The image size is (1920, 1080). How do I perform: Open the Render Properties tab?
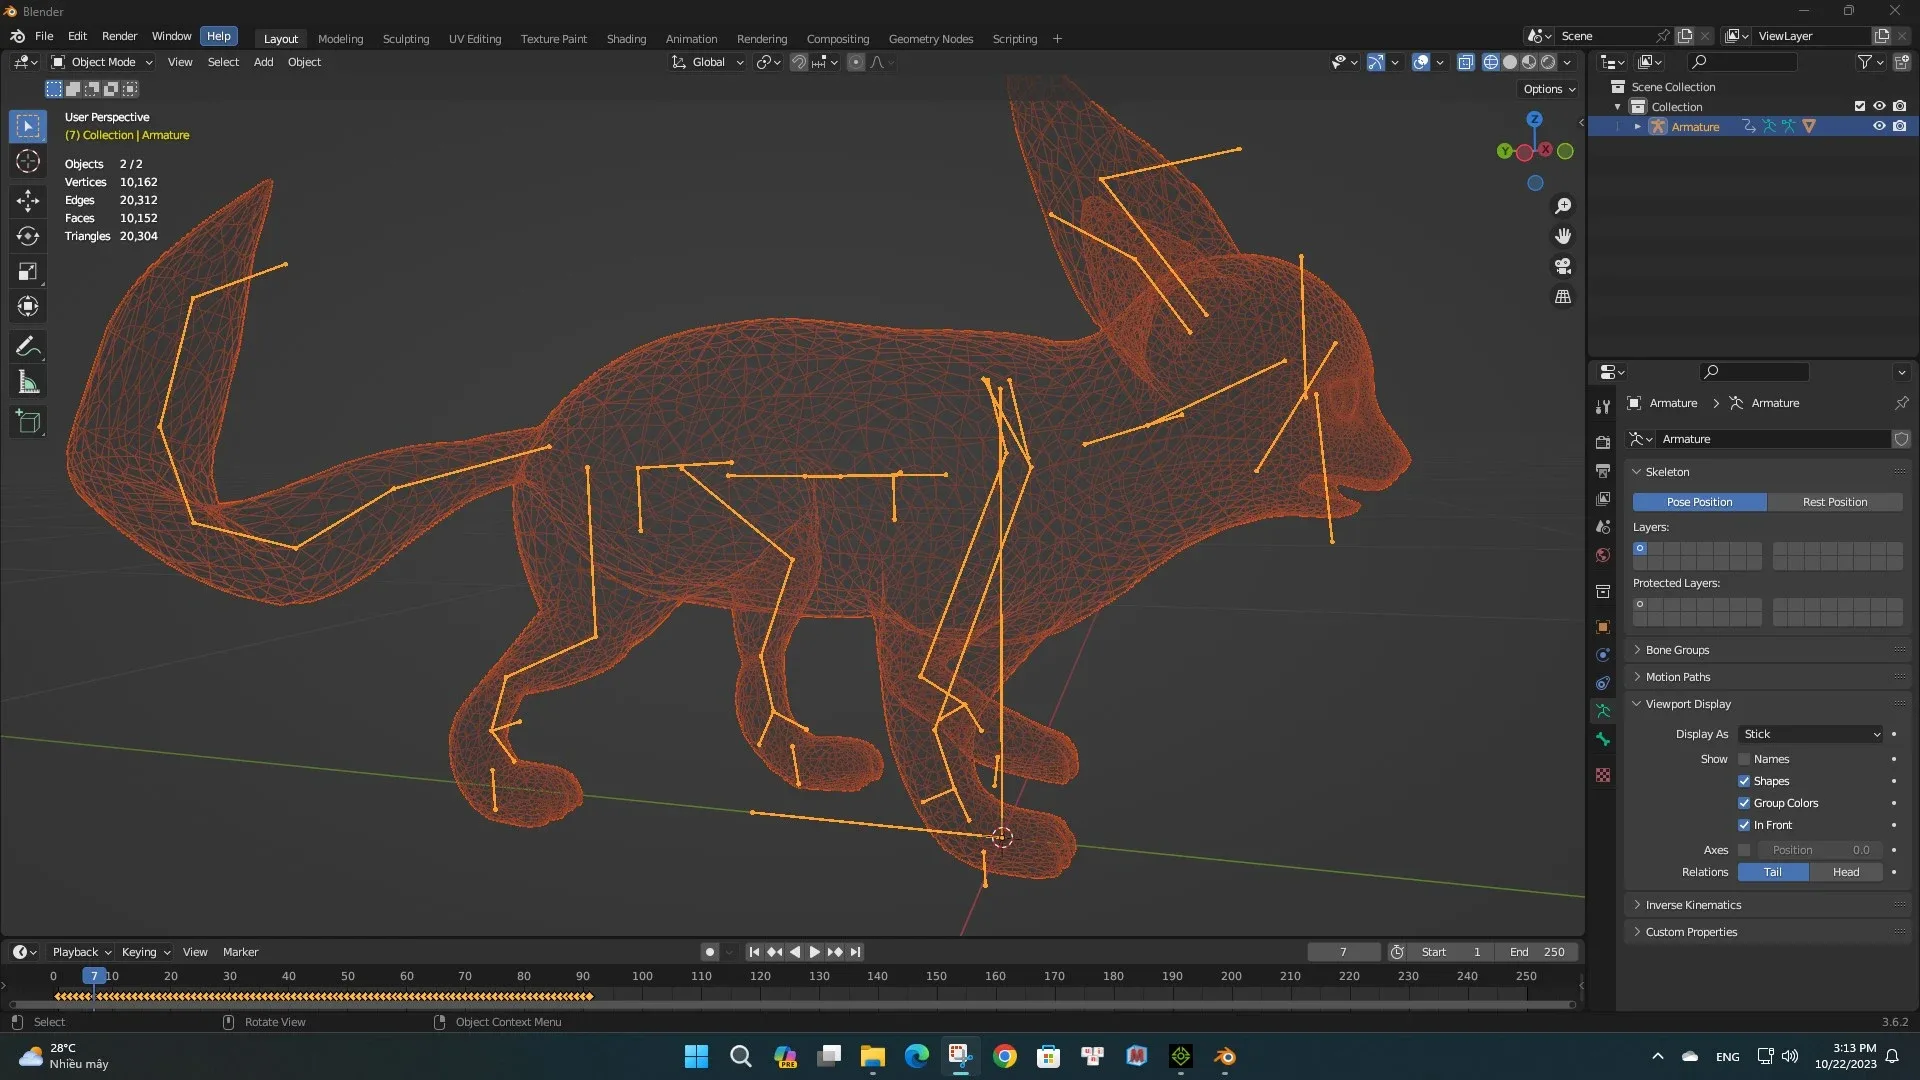coord(1603,441)
